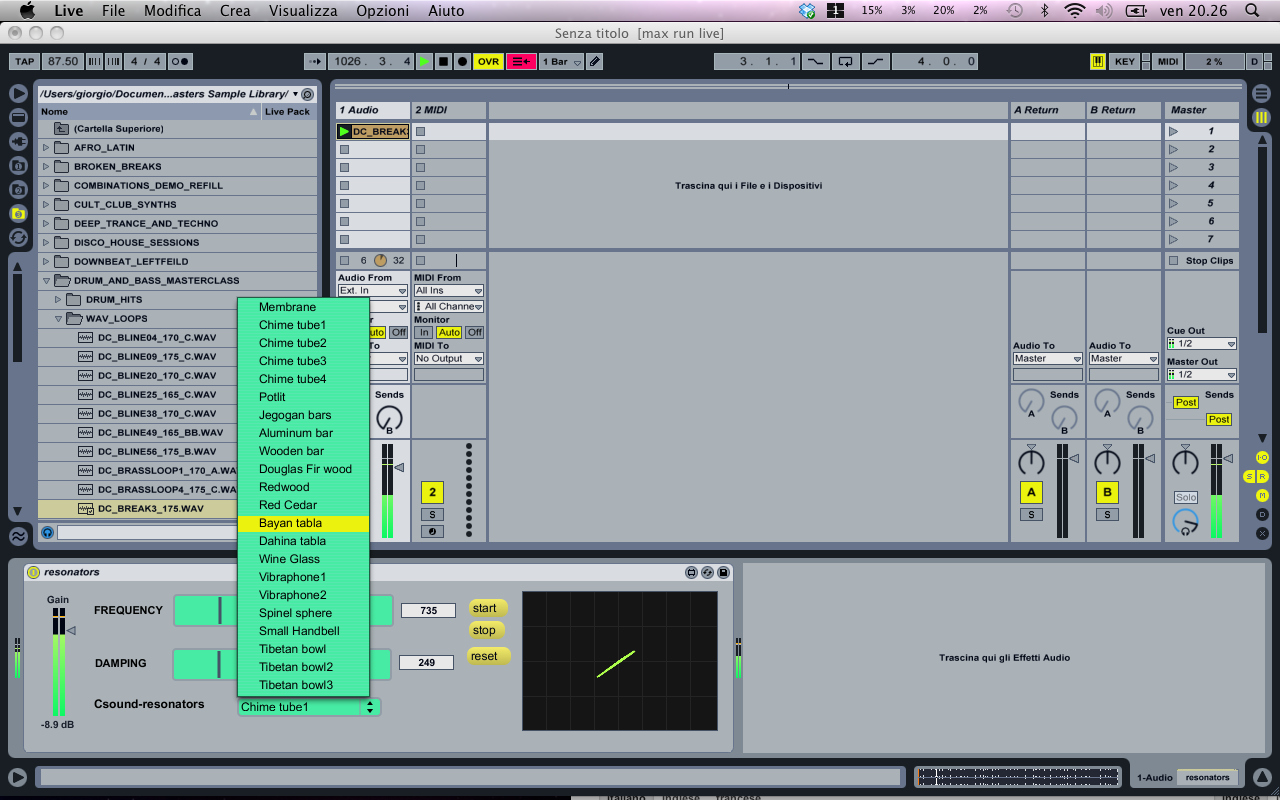The height and width of the screenshot is (800, 1280).
Task: Open the Wi-Fi status menu
Action: coord(1075,10)
